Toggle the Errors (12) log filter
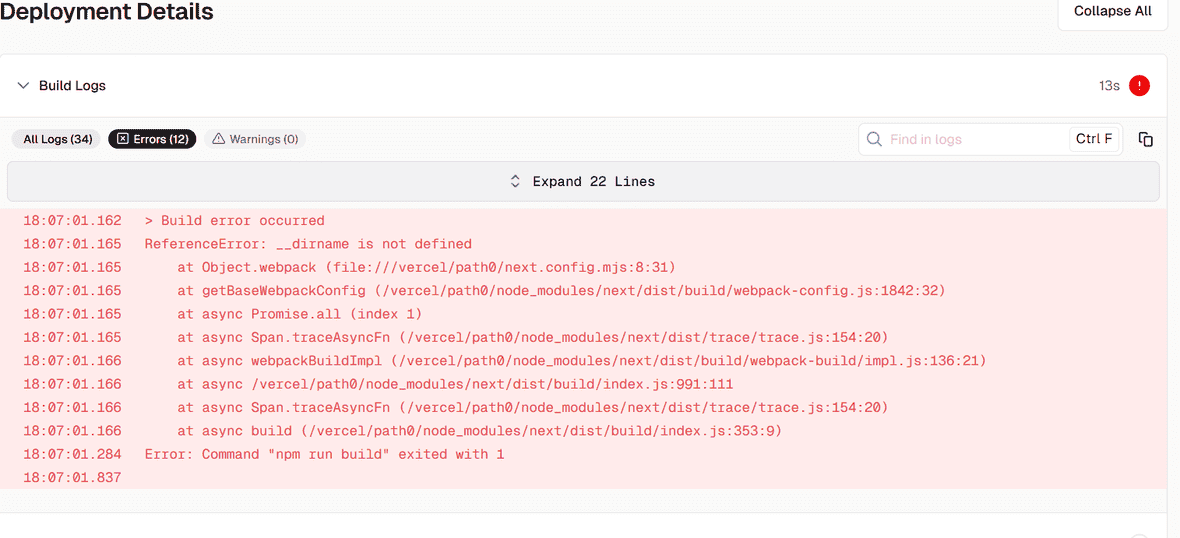The image size is (1180, 538). click(x=153, y=139)
